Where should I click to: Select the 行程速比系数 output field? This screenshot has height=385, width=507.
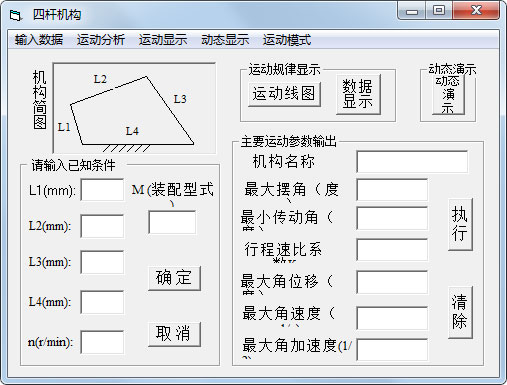coord(392,250)
